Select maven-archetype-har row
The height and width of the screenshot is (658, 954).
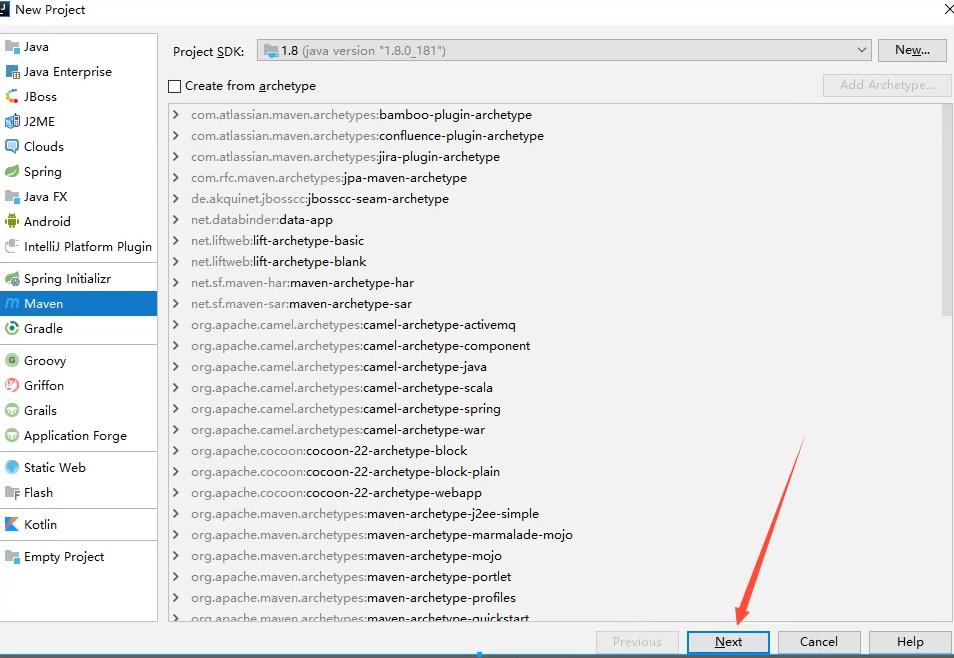point(555,282)
